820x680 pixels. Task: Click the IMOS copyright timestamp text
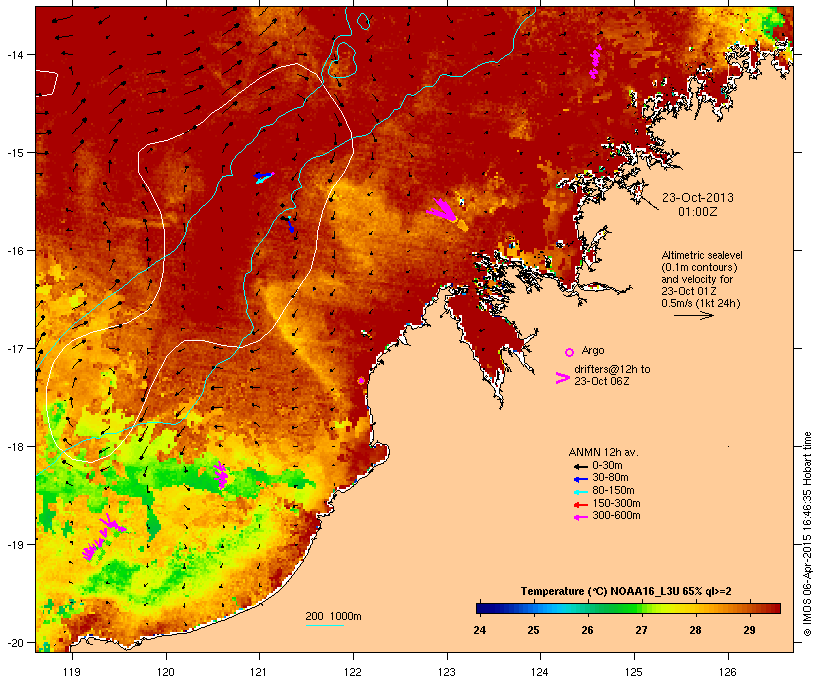pyautogui.click(x=807, y=534)
